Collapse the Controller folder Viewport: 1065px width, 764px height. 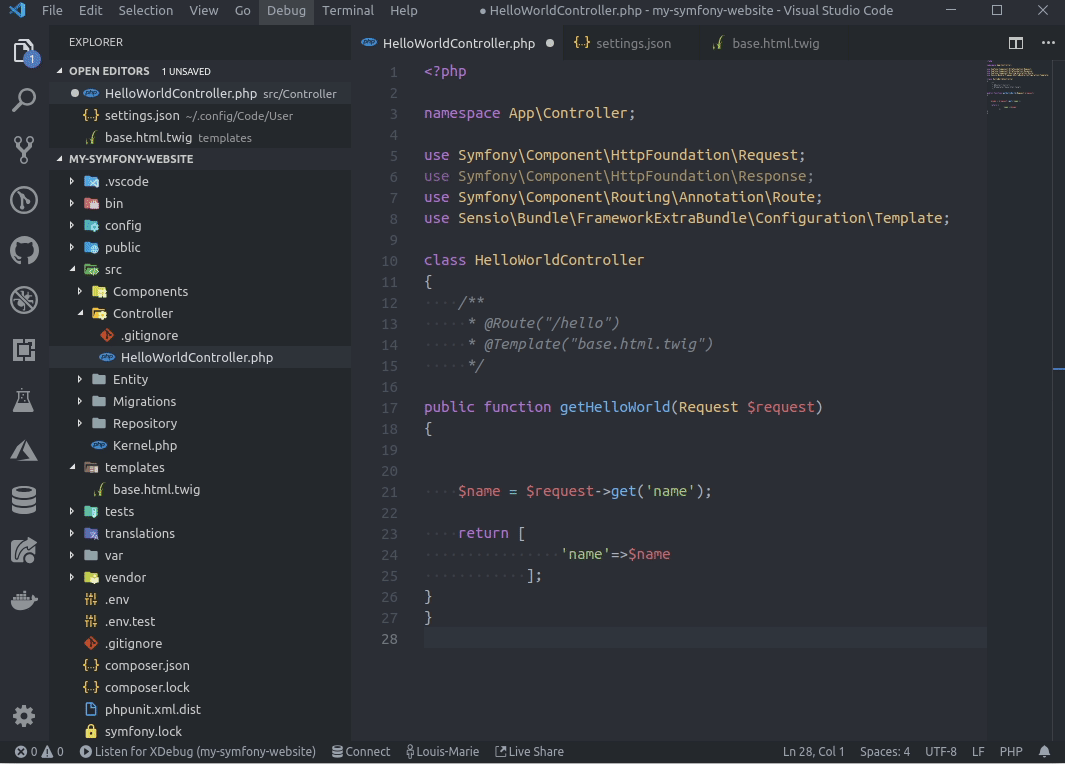point(79,313)
